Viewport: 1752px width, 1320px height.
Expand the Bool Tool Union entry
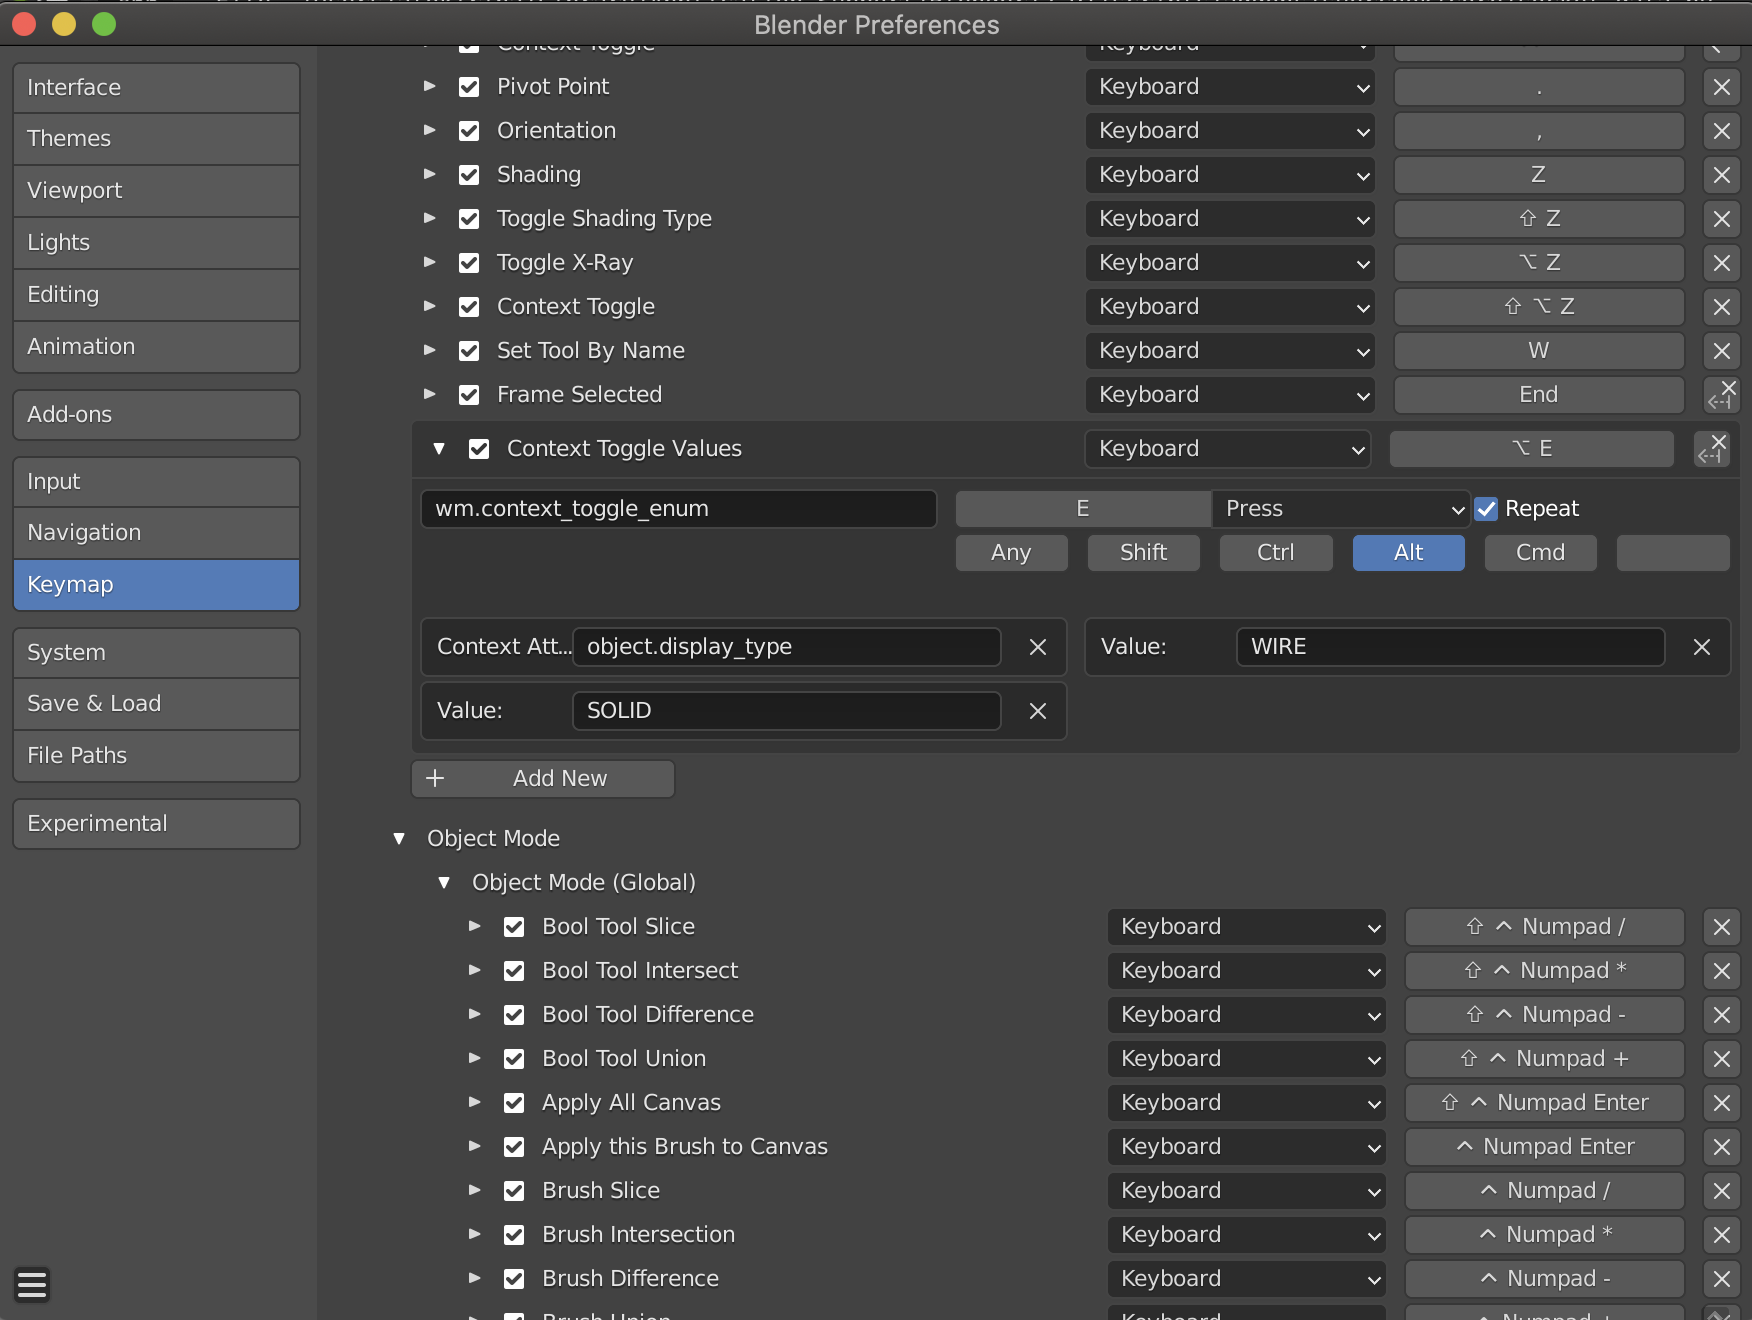point(475,1058)
